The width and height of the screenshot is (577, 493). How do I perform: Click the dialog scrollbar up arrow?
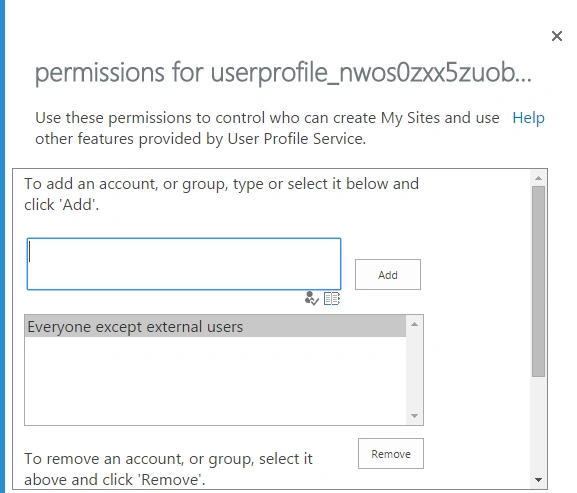538,178
